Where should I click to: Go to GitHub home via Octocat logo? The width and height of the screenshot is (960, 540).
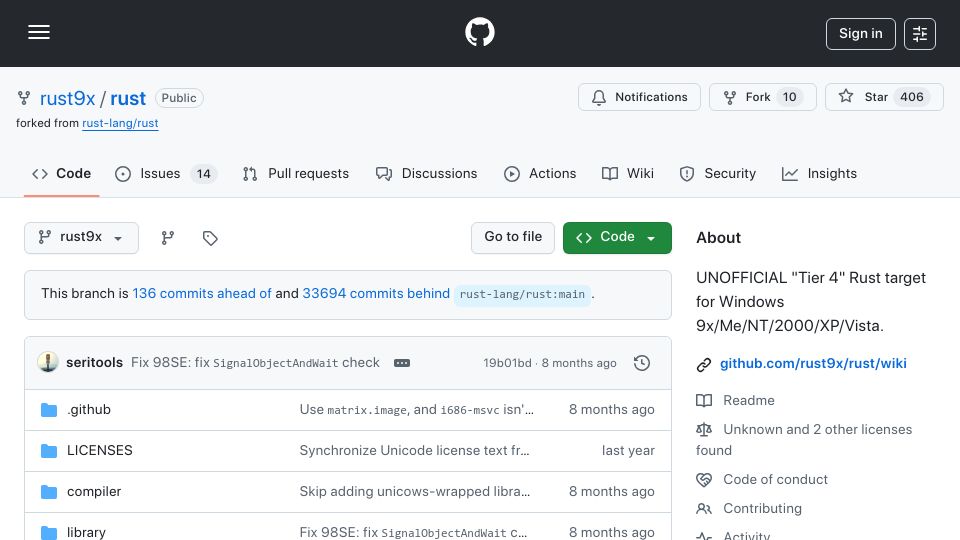[479, 32]
